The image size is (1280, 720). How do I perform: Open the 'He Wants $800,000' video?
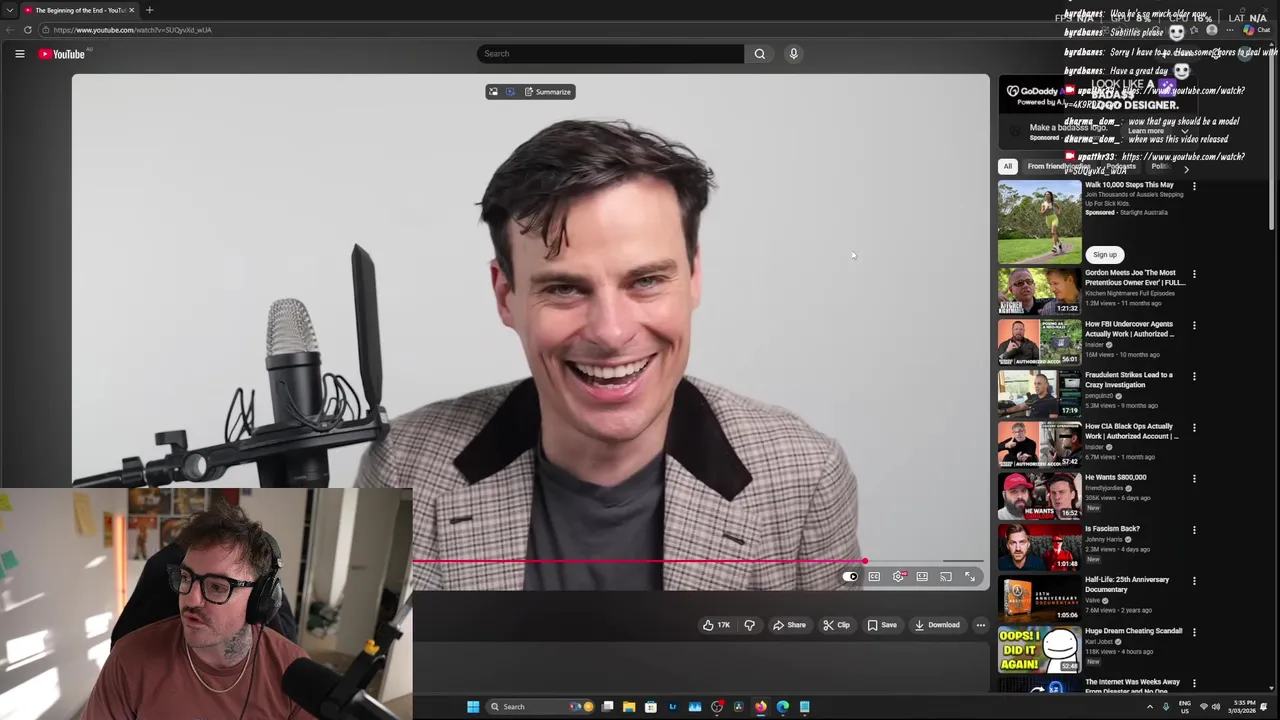coord(1115,478)
